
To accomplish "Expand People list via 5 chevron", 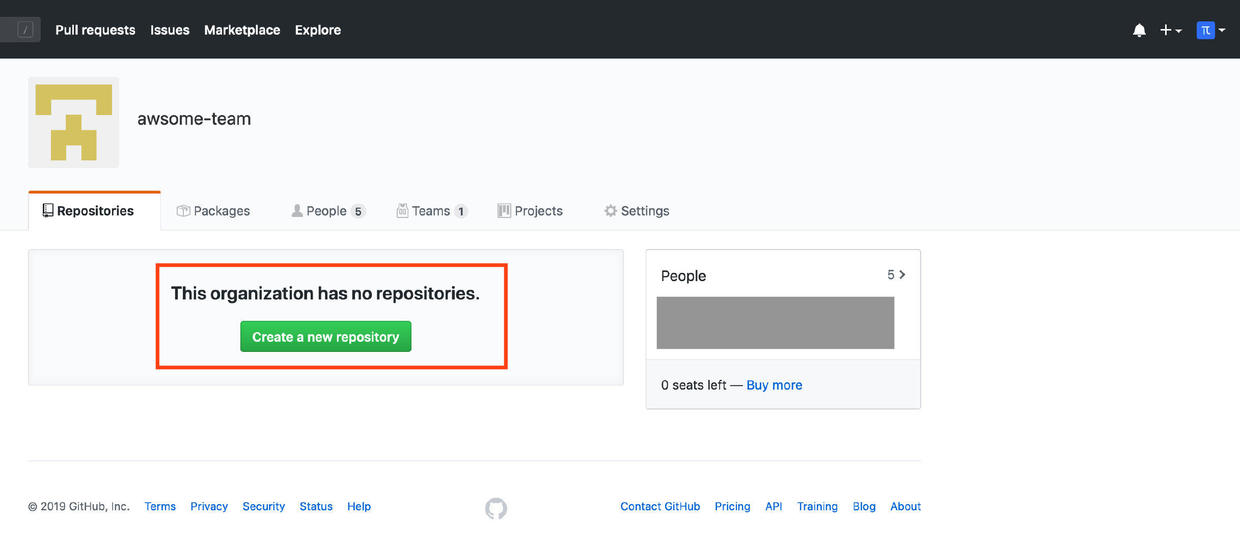I will (896, 274).
